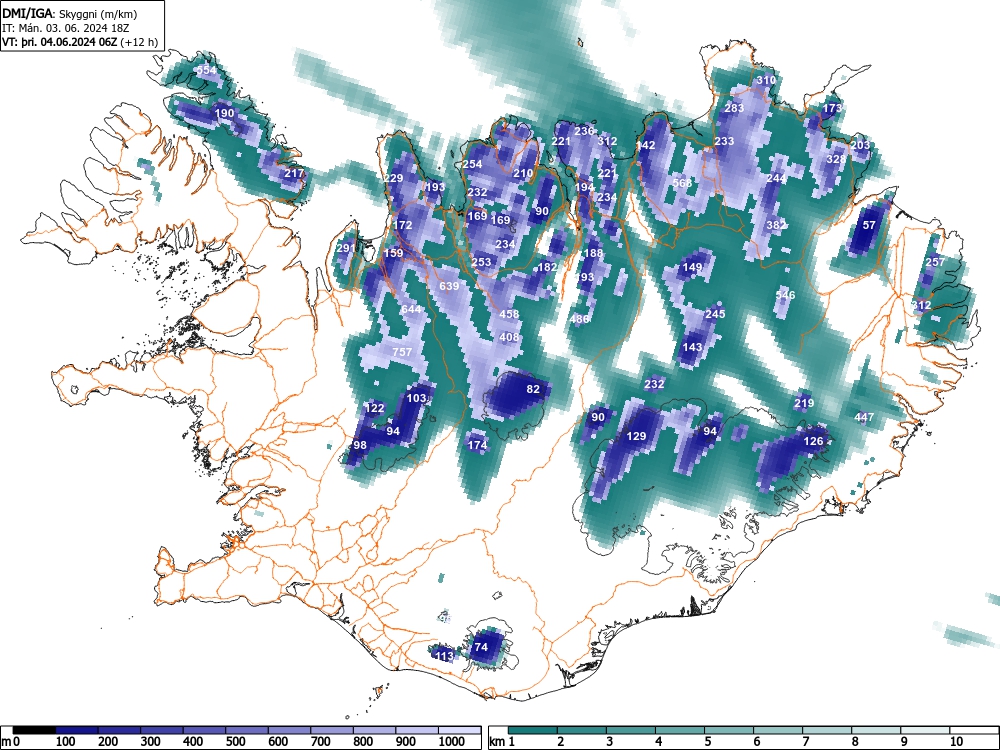The image size is (1000, 750).
Task: Click the '1000' label on the metre legend
Action: (x=451, y=742)
